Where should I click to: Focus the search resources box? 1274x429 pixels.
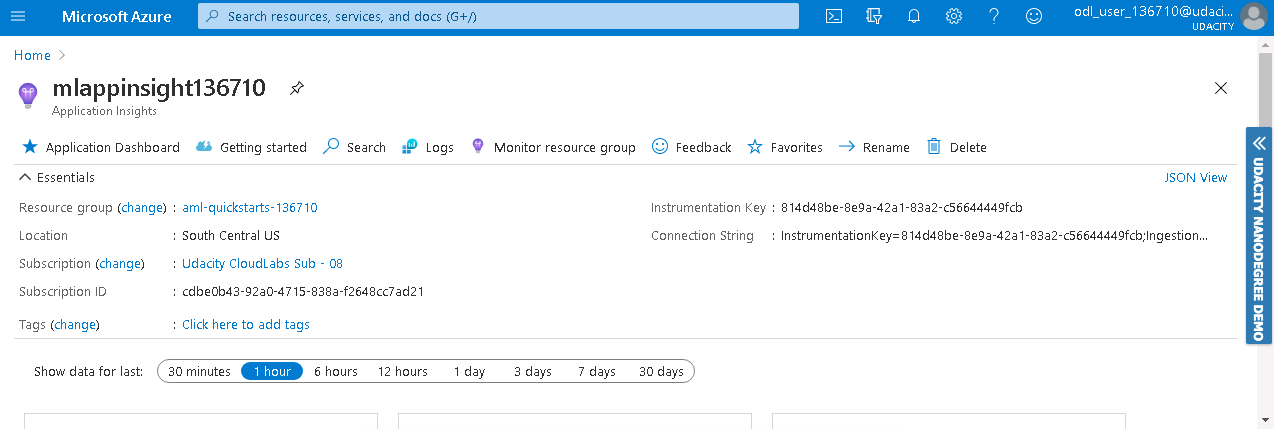pyautogui.click(x=498, y=16)
